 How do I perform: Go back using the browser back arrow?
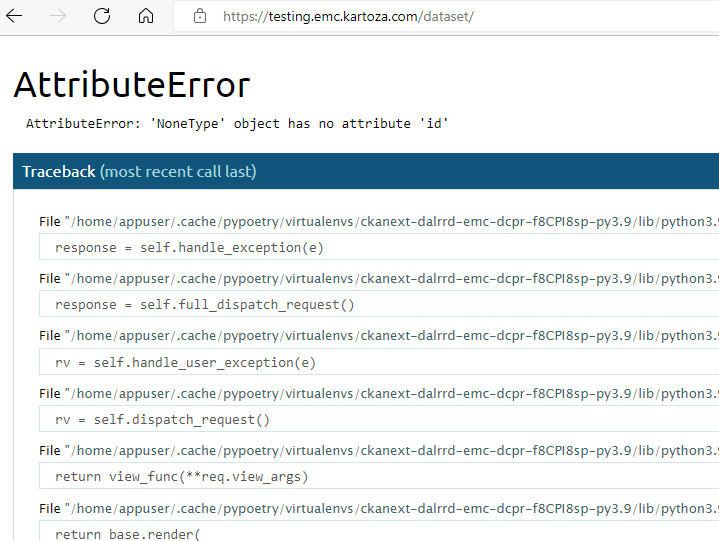point(14,17)
